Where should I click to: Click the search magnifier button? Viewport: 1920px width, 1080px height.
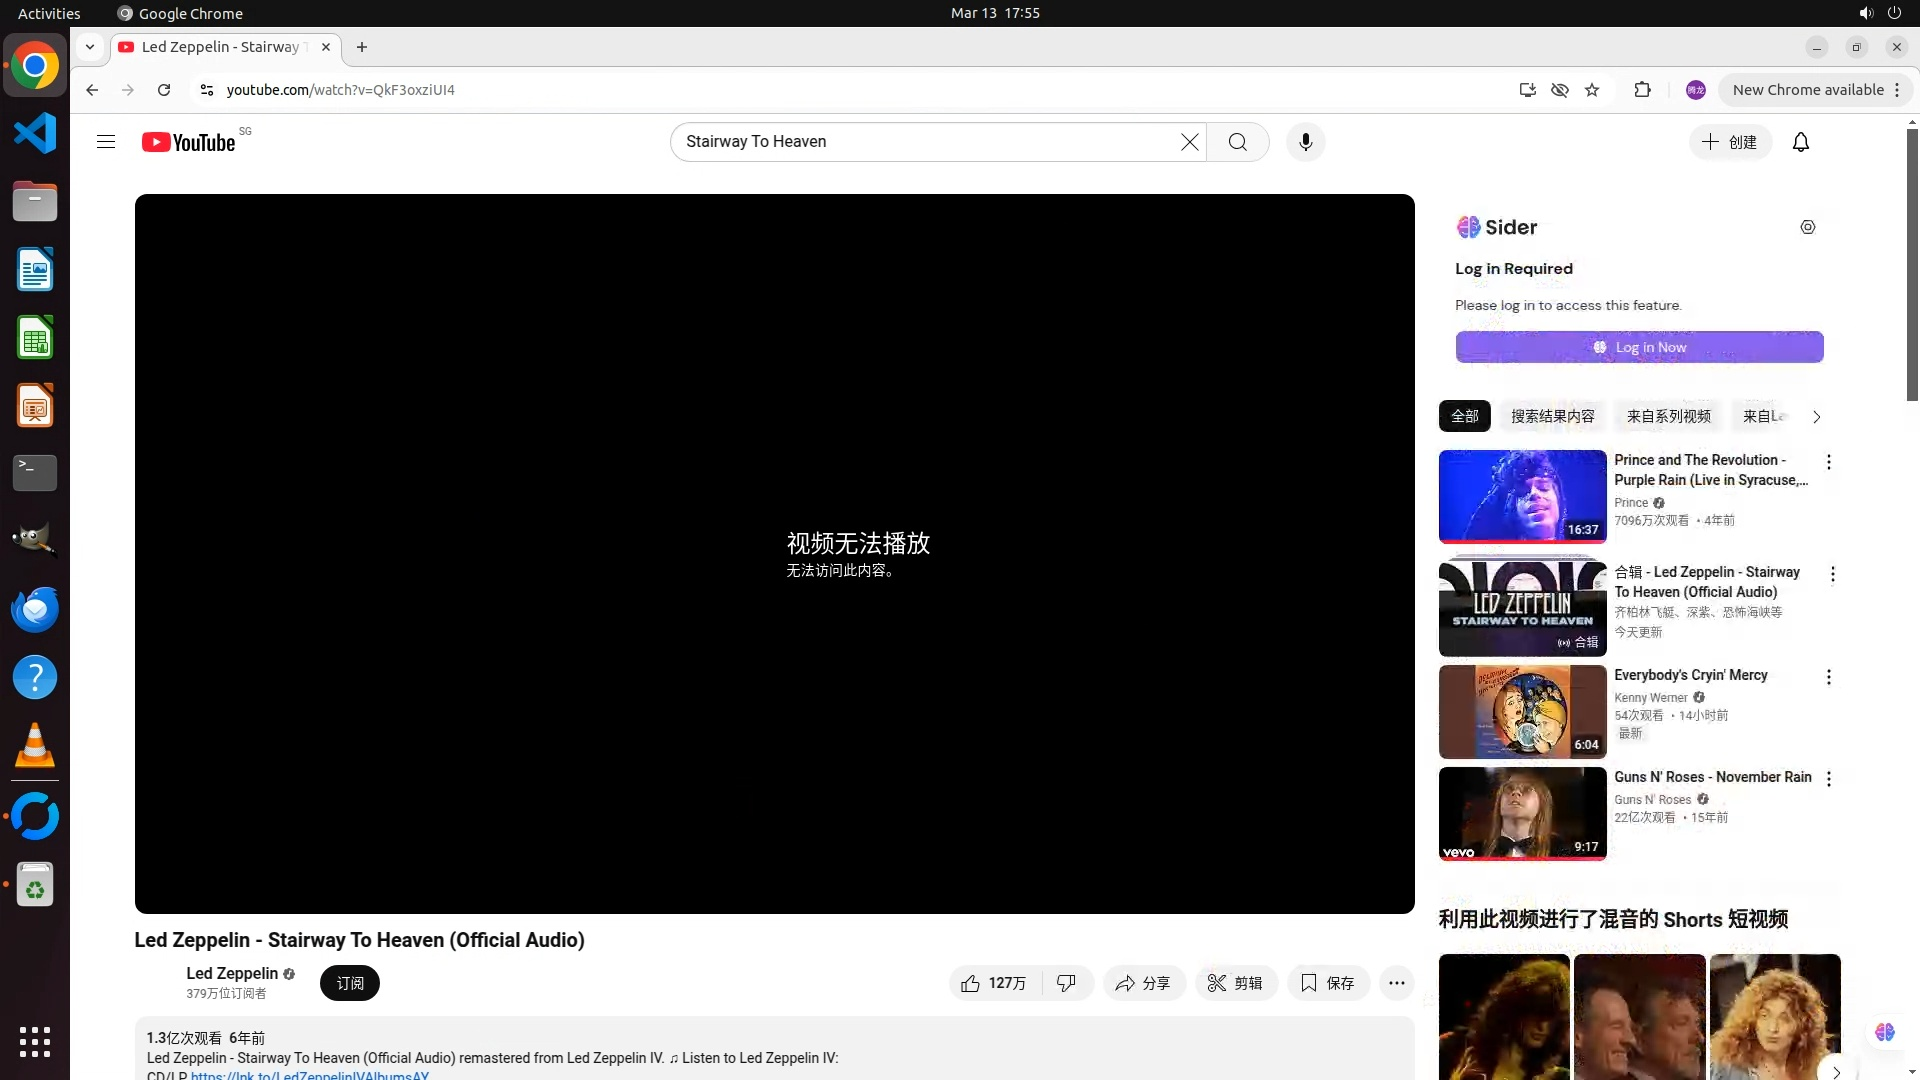(x=1237, y=142)
